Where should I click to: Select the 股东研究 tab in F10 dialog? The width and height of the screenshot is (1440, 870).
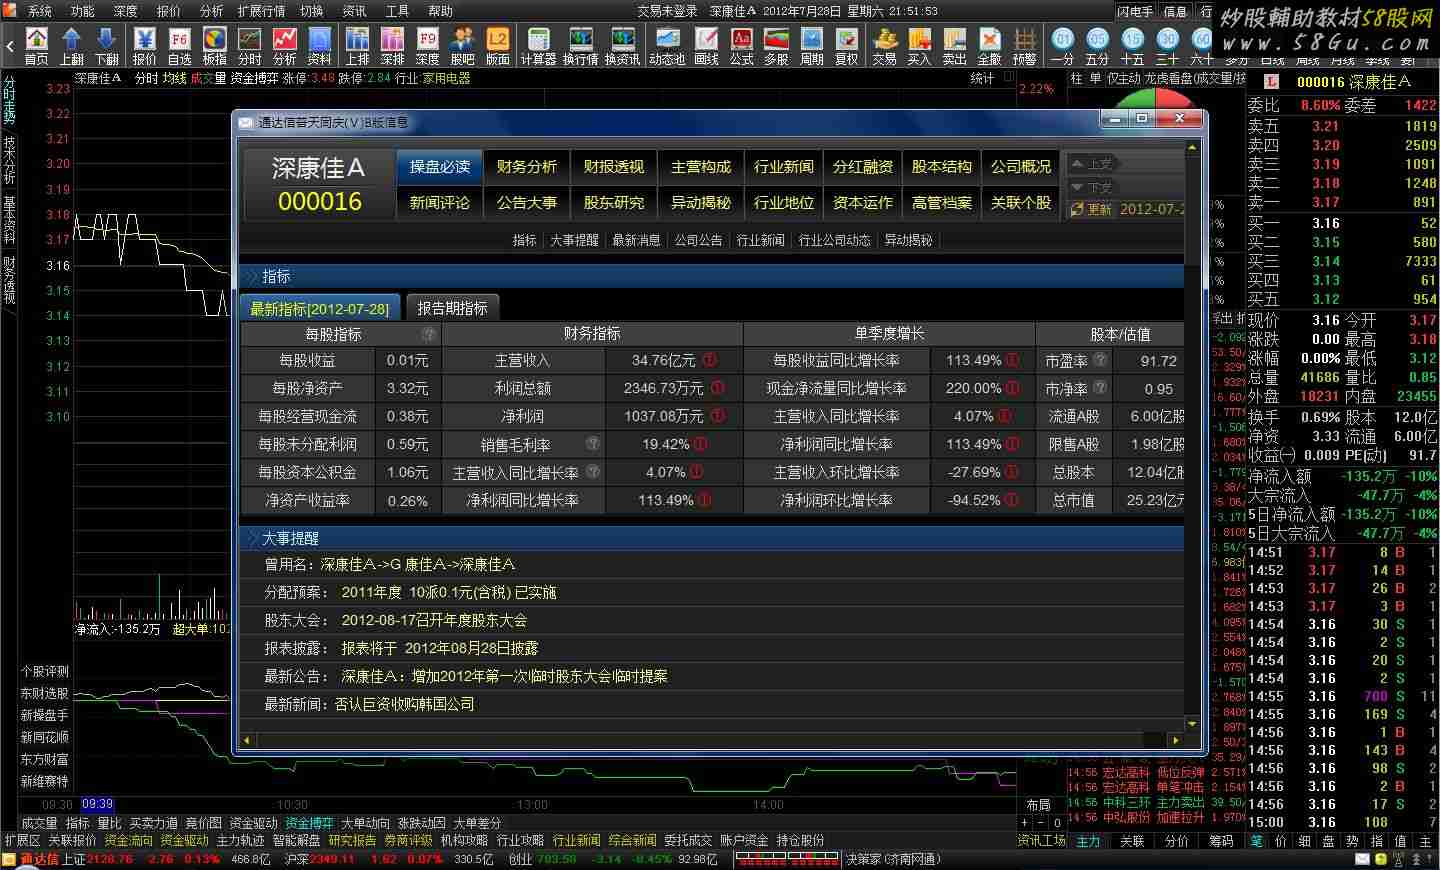point(614,203)
